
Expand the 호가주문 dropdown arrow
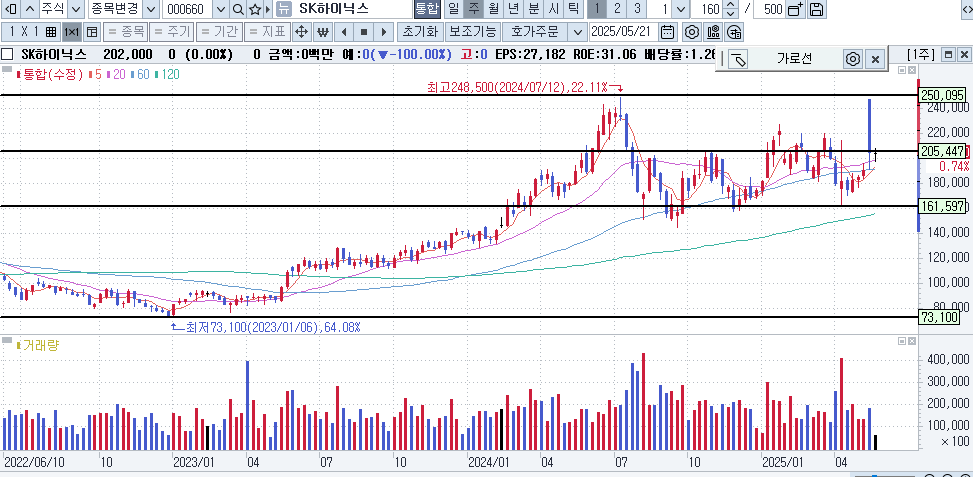click(578, 32)
